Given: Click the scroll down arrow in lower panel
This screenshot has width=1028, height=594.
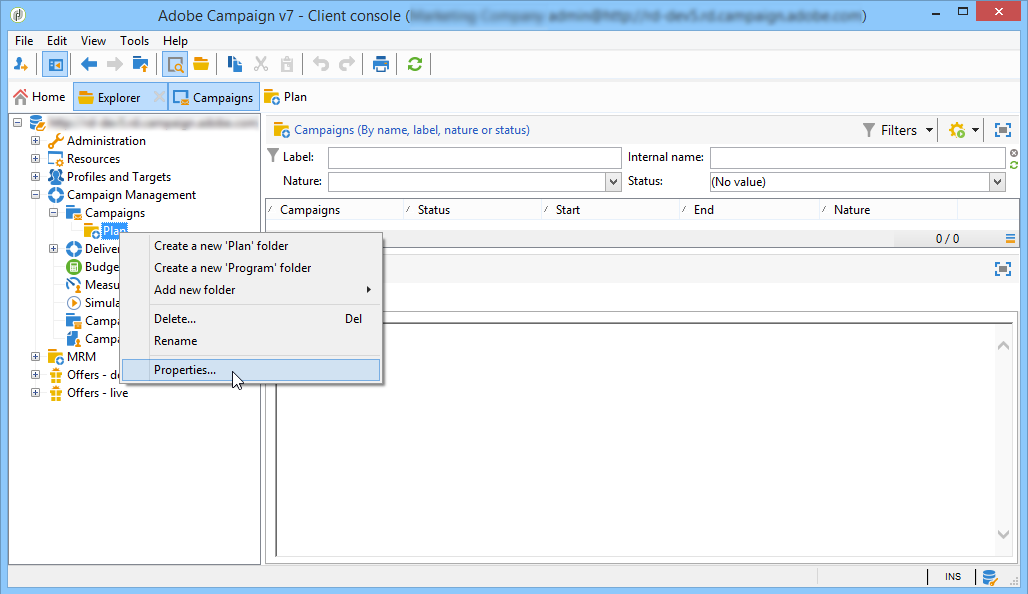Looking at the screenshot, I should 1003,534.
